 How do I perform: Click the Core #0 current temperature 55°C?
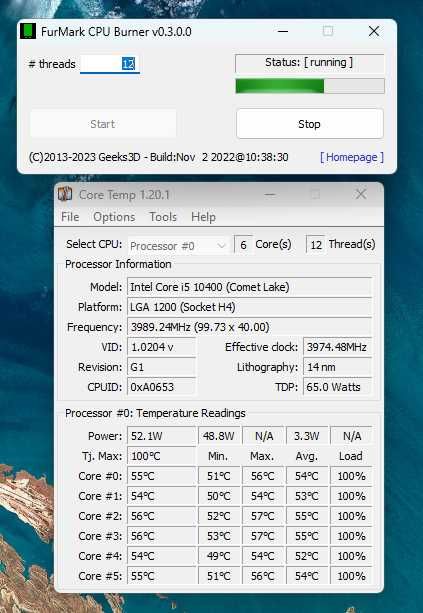pos(161,476)
